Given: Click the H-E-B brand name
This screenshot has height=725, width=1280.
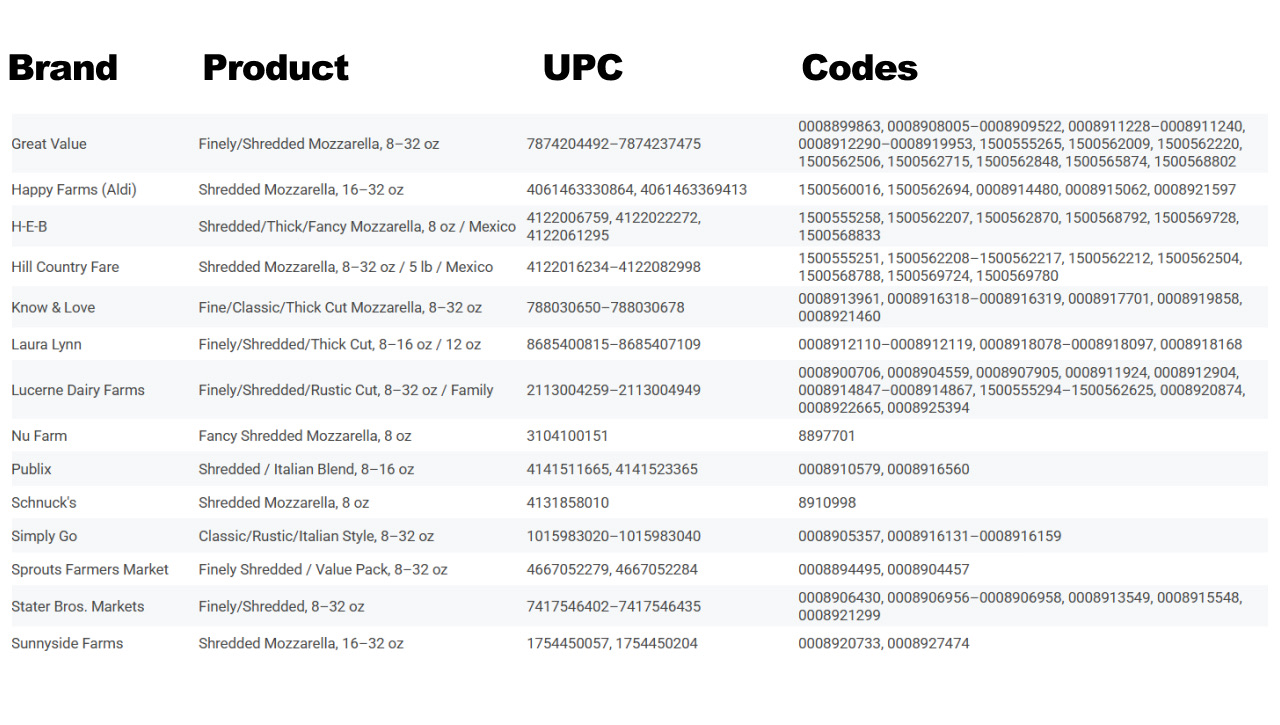Looking at the screenshot, I should click(x=29, y=227).
